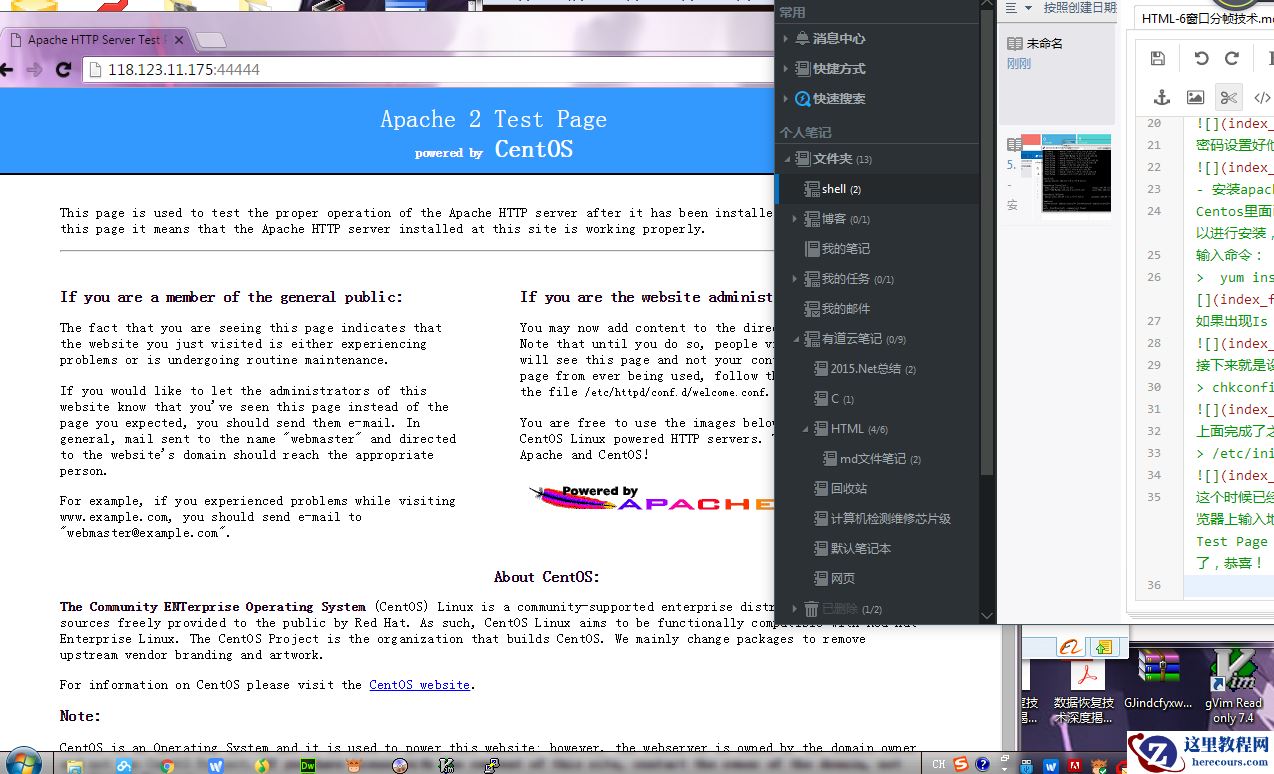Screen dimensions: 1274x774
Task: Expand the 快捷方式 section
Action: (x=786, y=68)
